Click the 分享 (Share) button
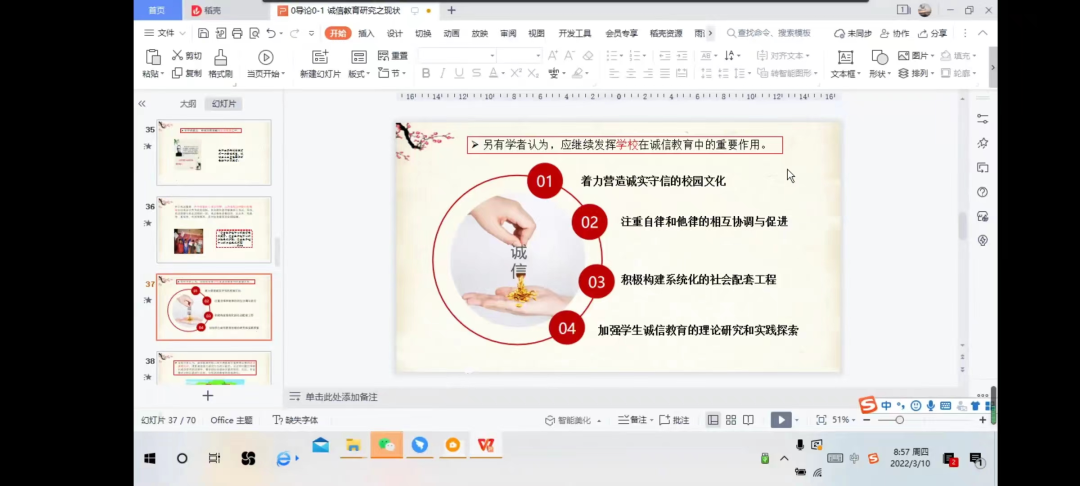Image resolution: width=1080 pixels, height=486 pixels. (x=932, y=33)
